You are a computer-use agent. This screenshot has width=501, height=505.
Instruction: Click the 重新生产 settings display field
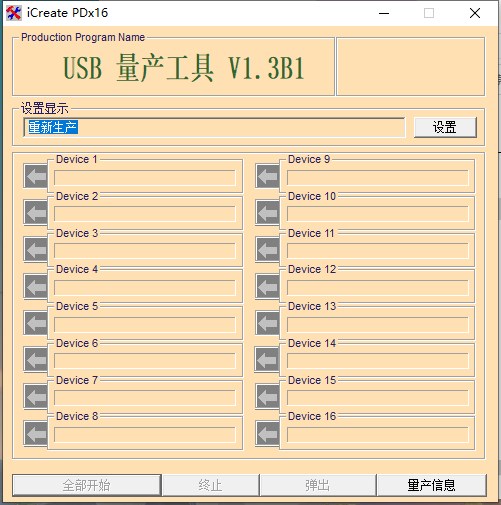point(214,127)
